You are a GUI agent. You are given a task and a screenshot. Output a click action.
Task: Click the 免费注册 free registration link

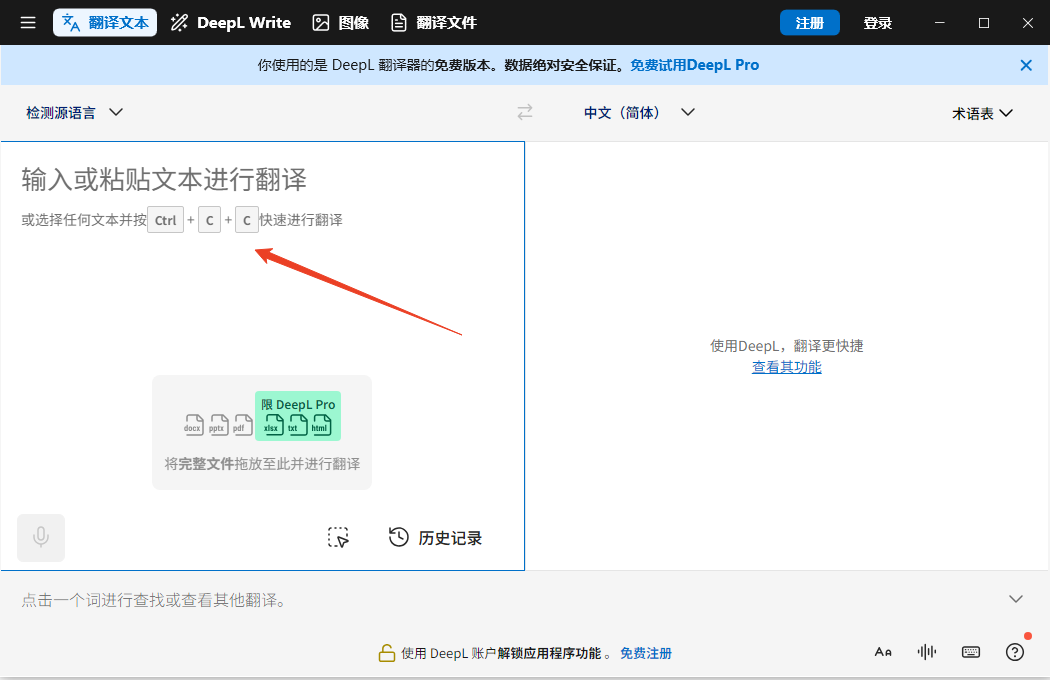point(646,653)
